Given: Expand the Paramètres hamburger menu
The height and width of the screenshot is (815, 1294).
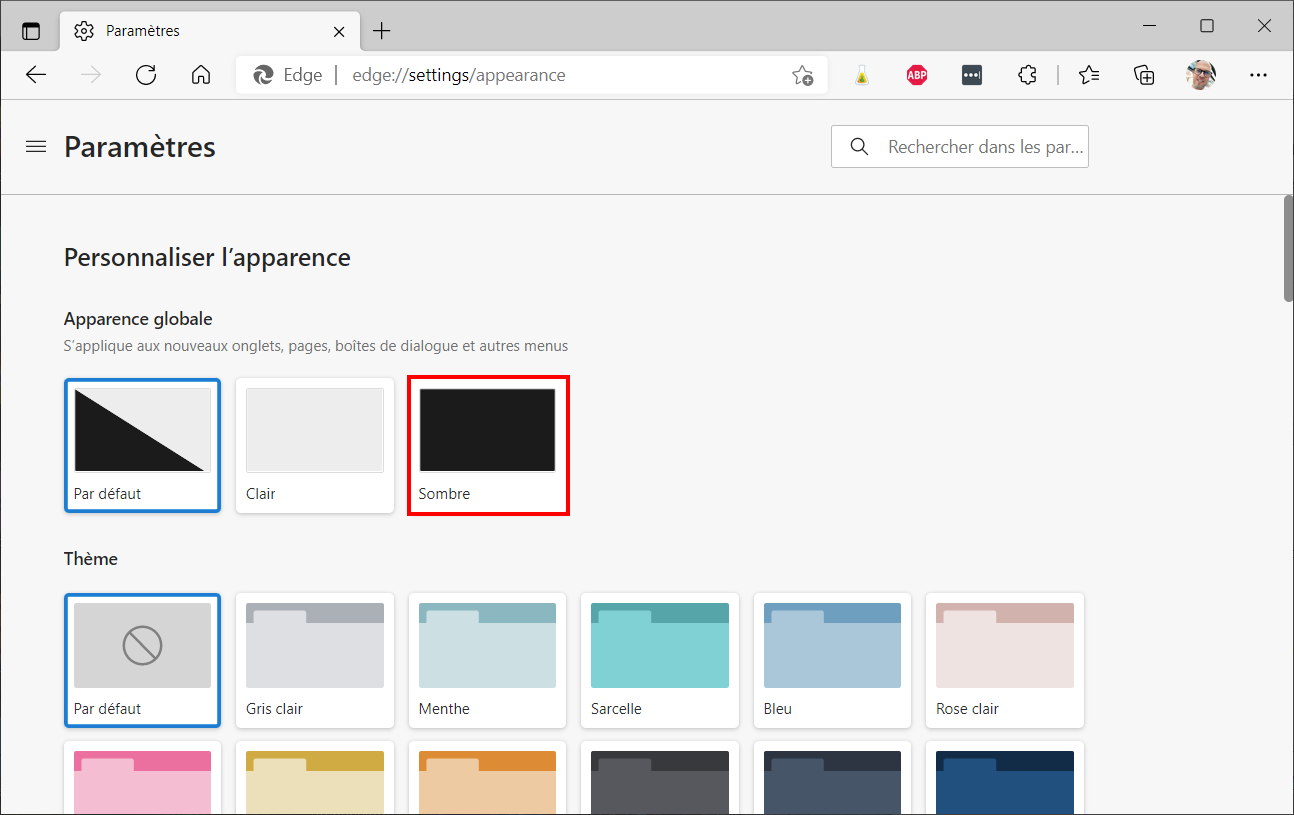Looking at the screenshot, I should [36, 147].
